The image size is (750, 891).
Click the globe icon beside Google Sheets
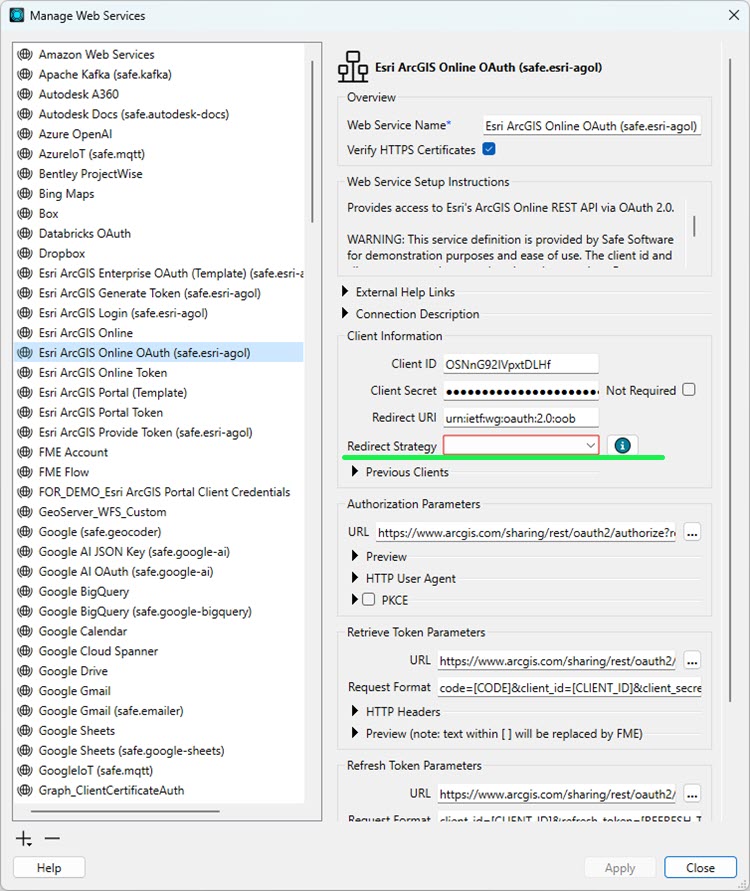point(24,731)
